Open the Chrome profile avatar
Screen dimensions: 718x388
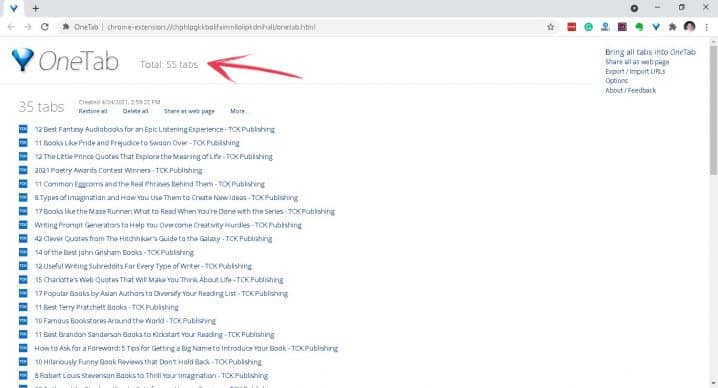[689, 27]
